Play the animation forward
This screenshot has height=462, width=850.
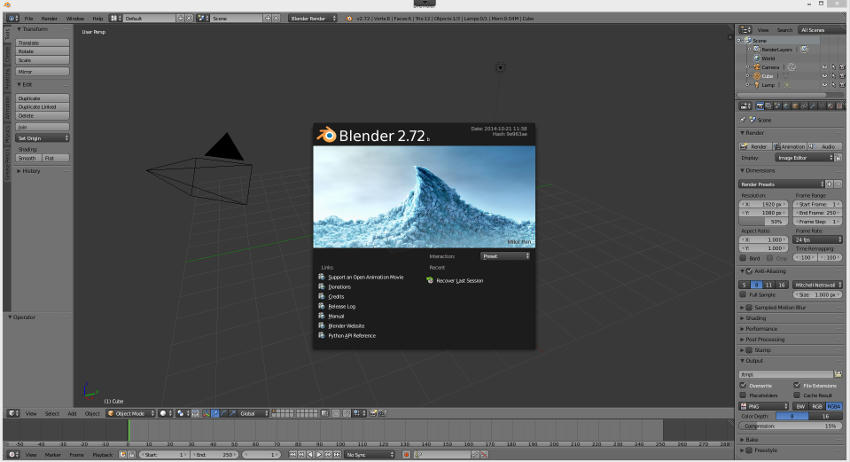point(319,454)
